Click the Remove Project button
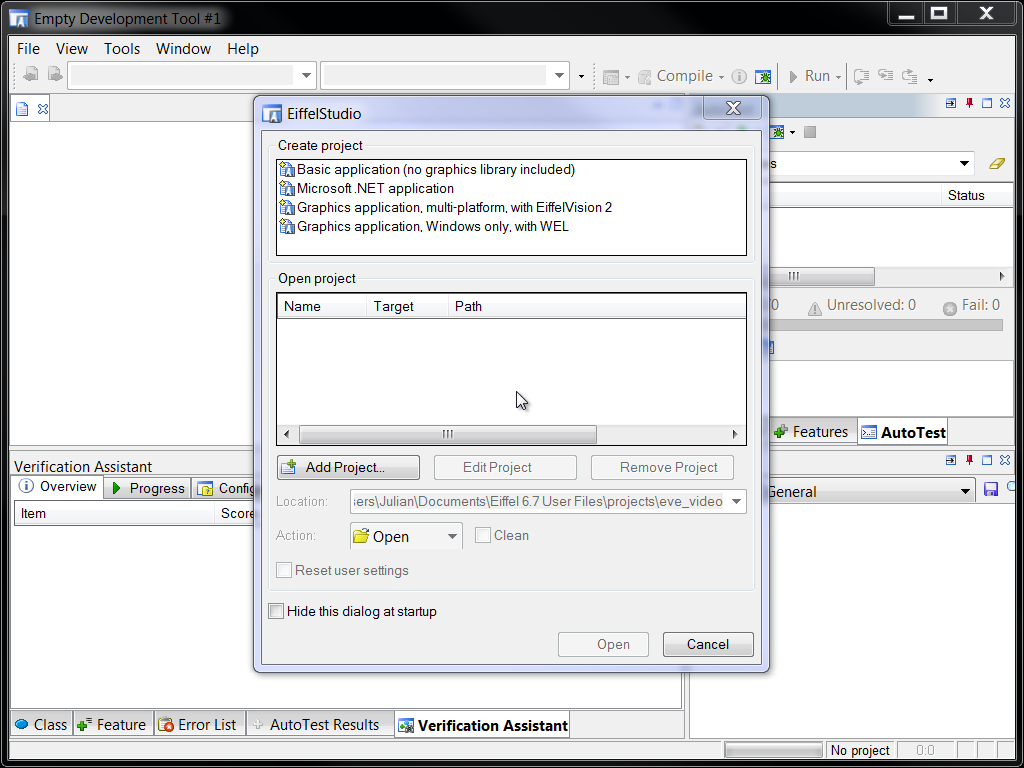1024x768 pixels. (x=662, y=468)
